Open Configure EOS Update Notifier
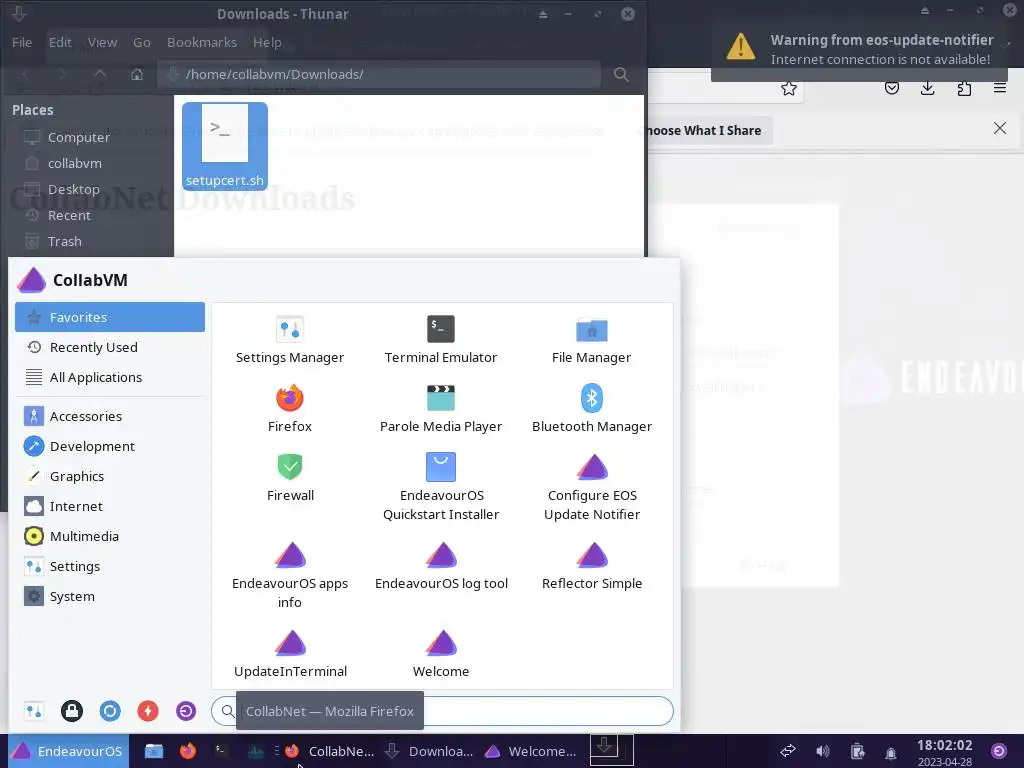 click(592, 487)
